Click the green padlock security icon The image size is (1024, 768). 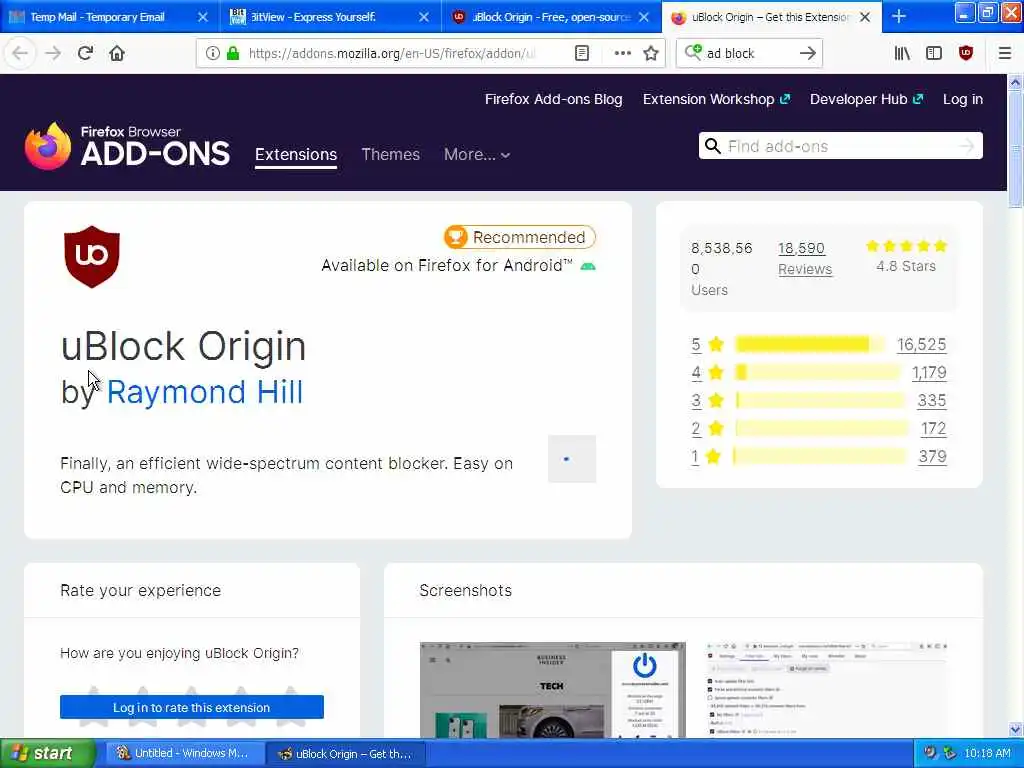click(x=232, y=53)
